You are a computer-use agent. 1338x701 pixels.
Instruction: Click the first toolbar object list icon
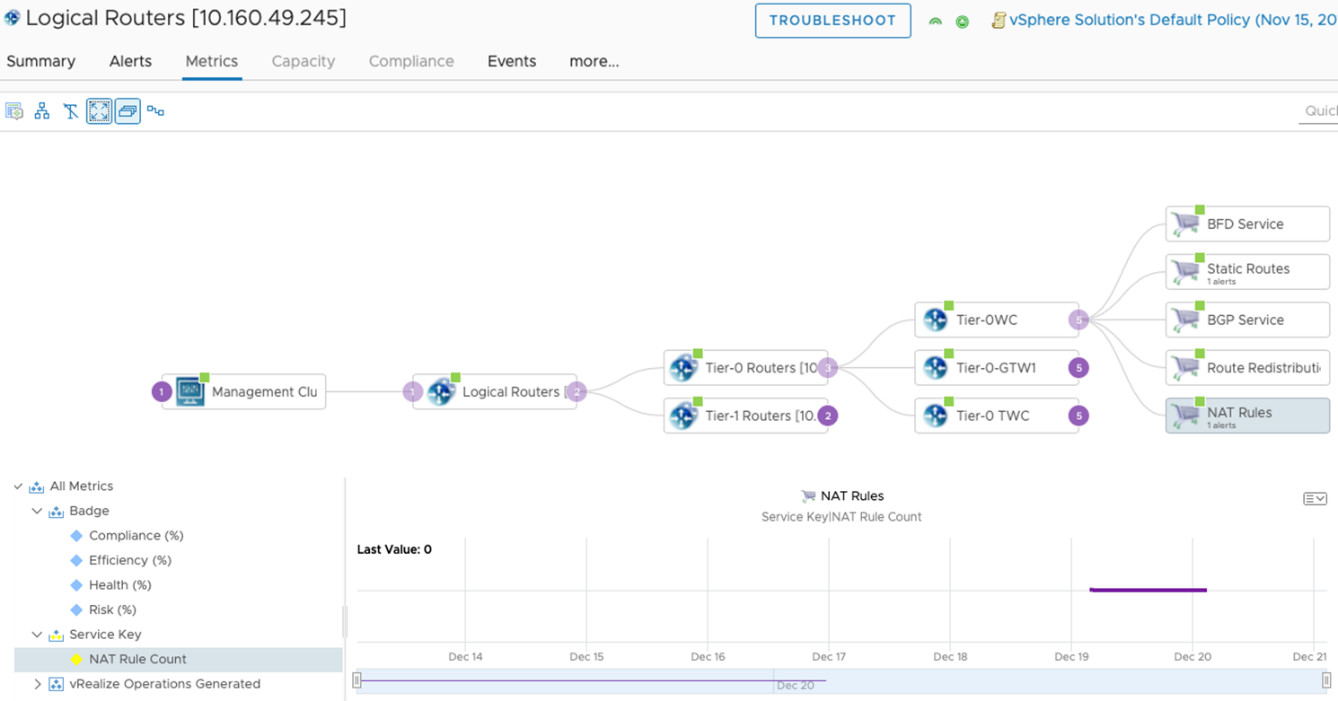[14, 111]
